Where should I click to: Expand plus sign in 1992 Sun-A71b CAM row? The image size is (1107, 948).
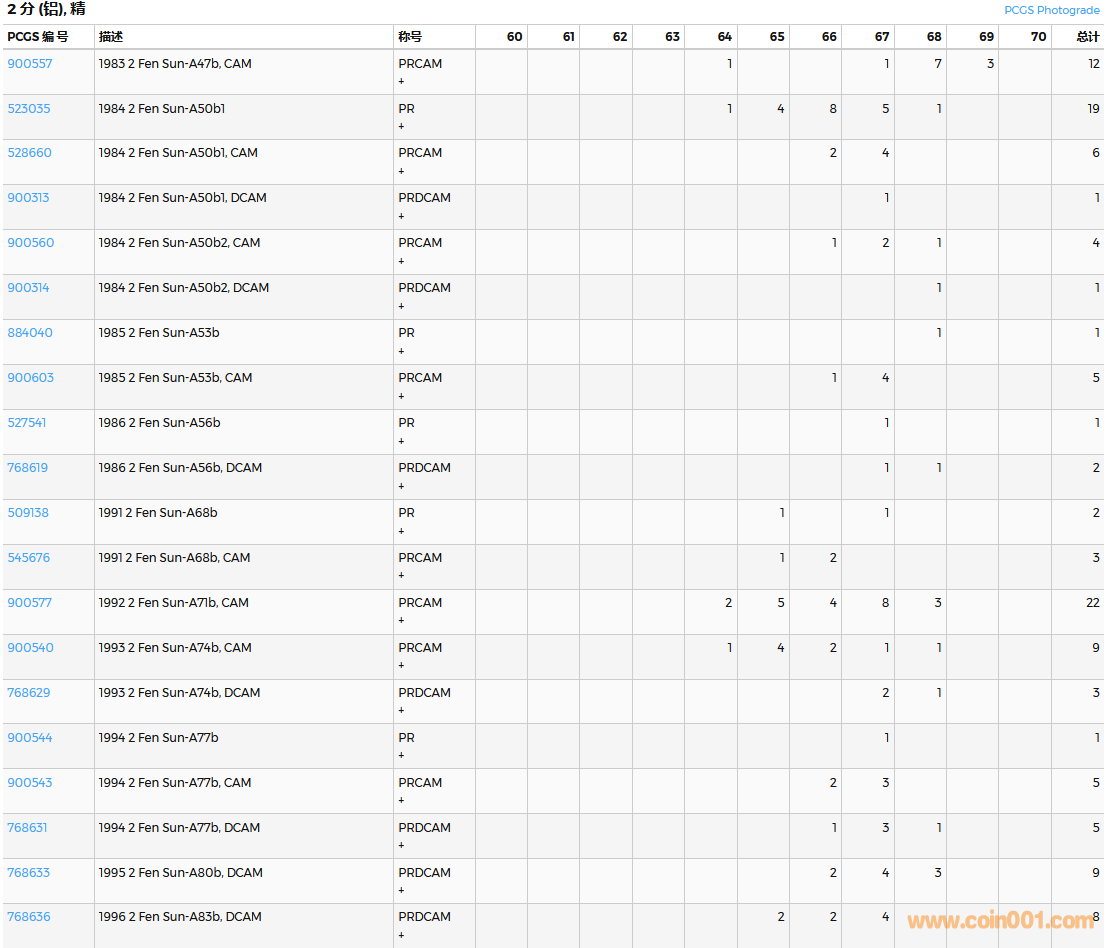click(x=402, y=620)
